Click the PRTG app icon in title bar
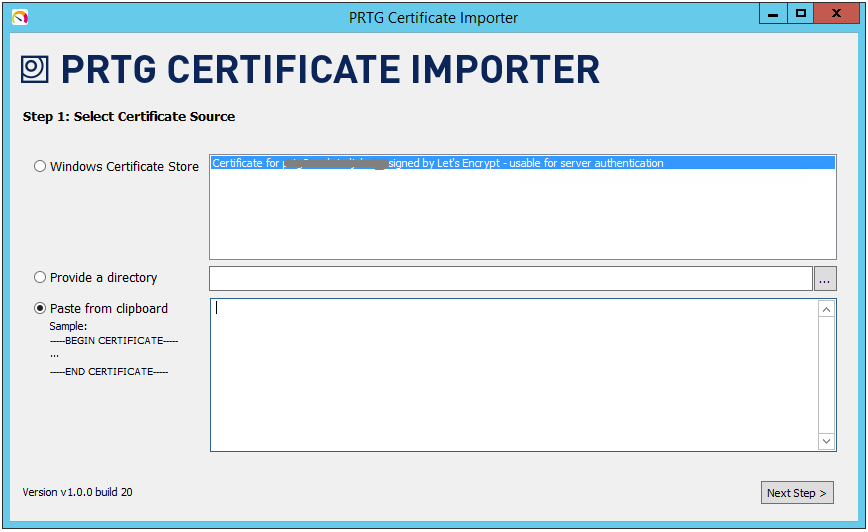868x532 pixels. coord(20,18)
